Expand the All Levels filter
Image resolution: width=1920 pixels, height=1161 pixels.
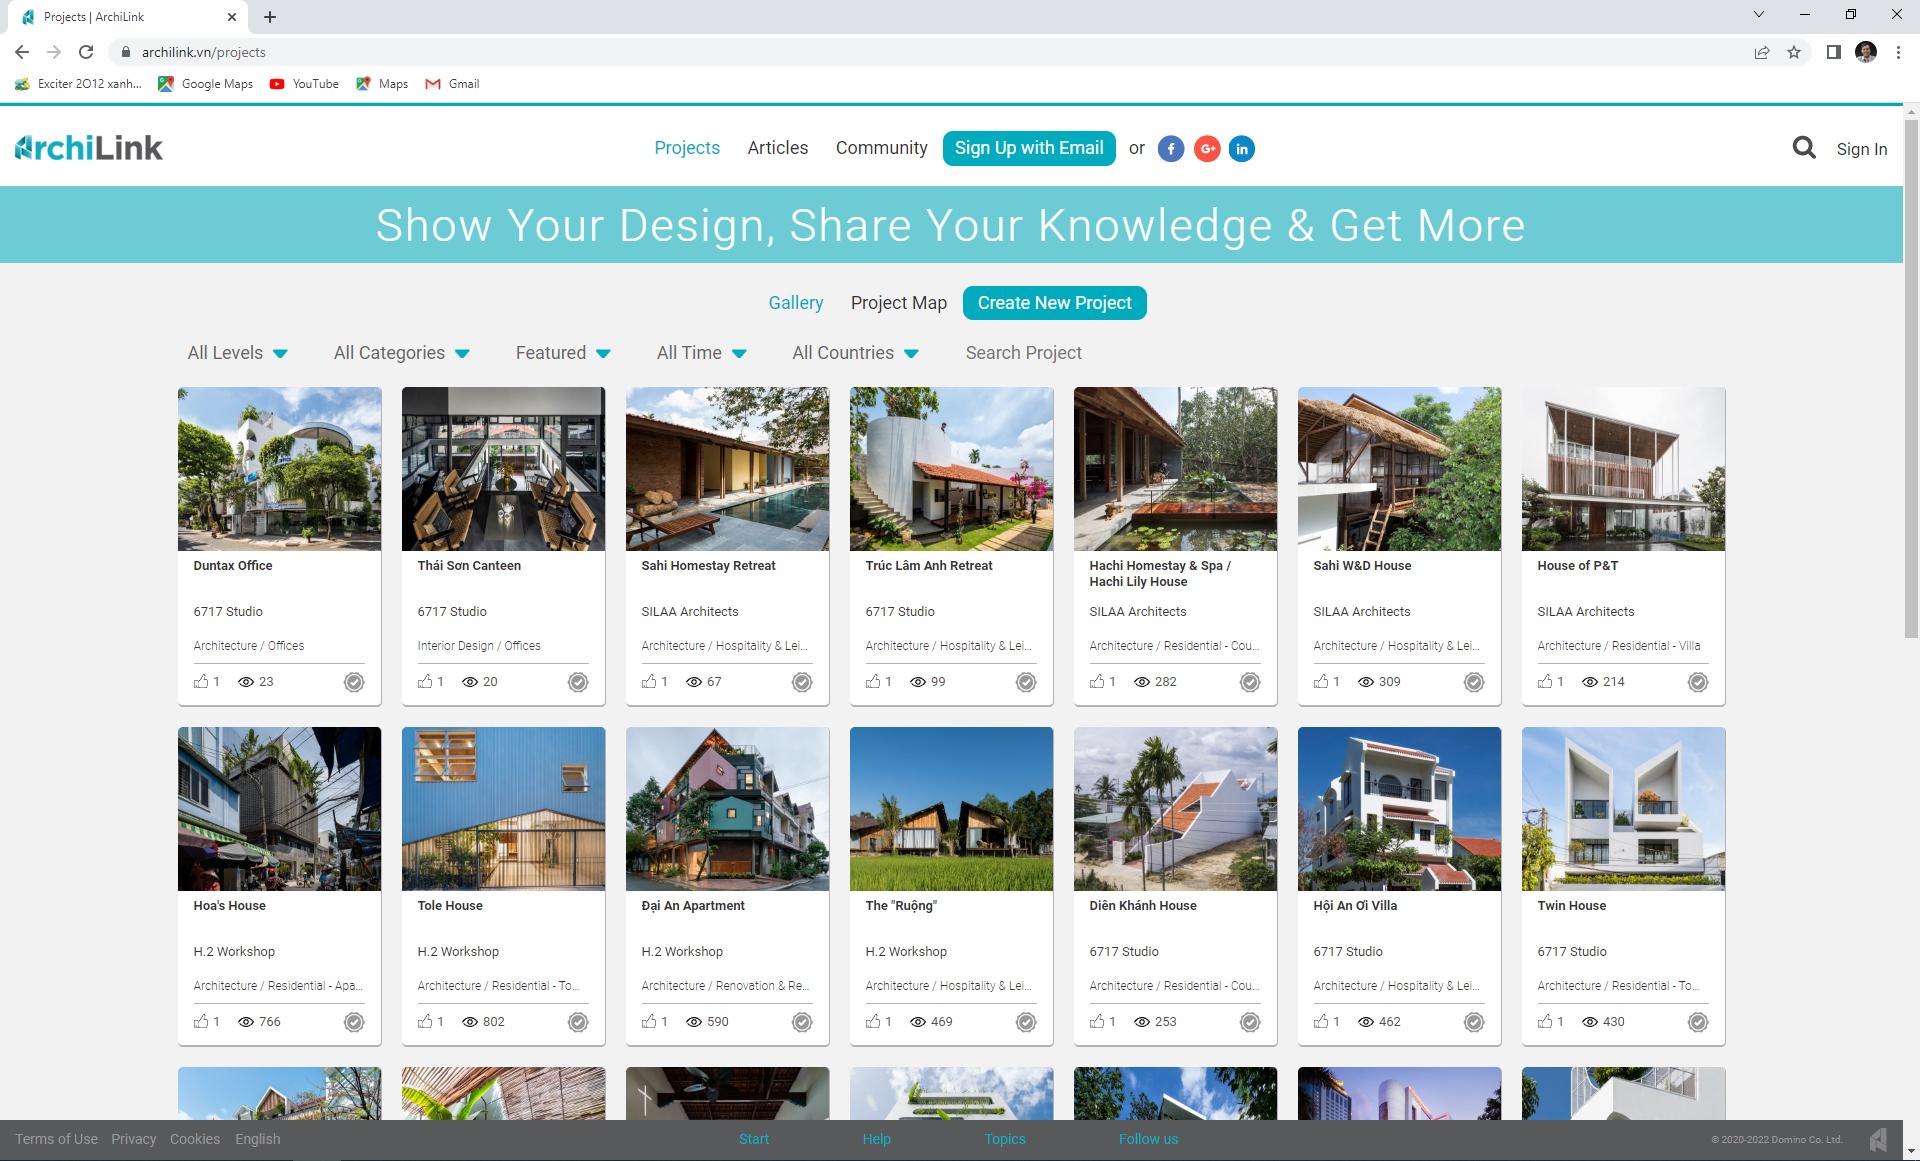pyautogui.click(x=238, y=353)
